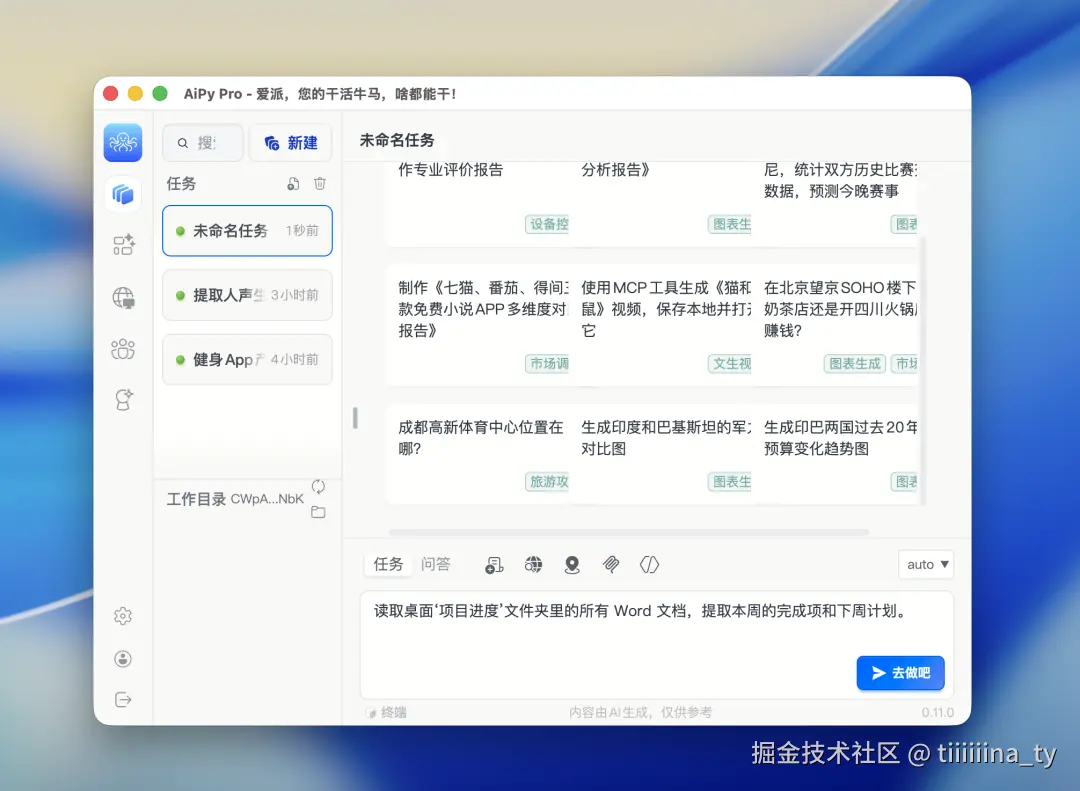Click the 去做吧 submit button
The image size is (1080, 791).
point(899,673)
